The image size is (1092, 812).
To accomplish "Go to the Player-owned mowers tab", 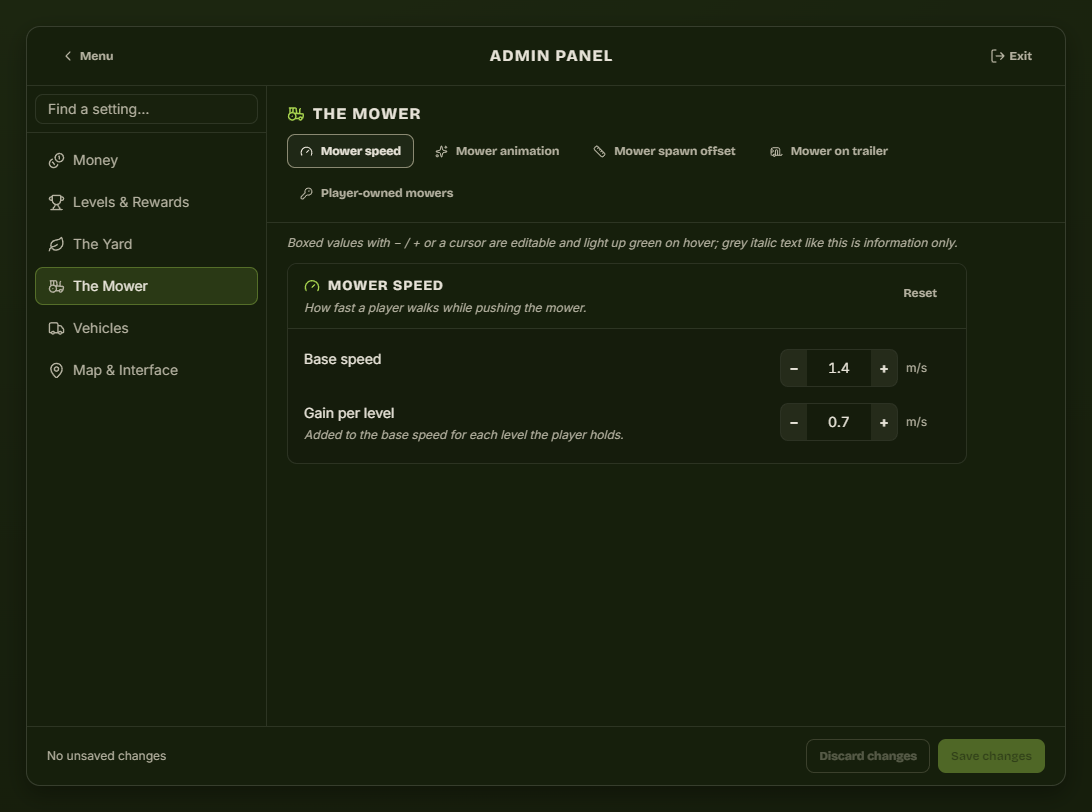I will click(x=377, y=193).
